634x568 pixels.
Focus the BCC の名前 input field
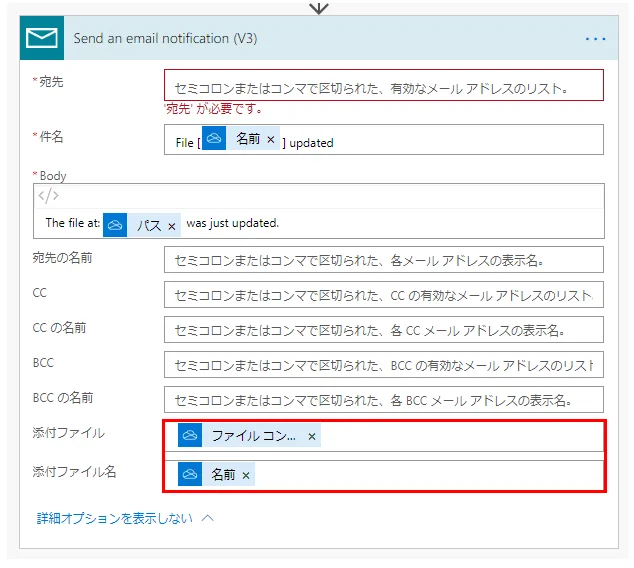pyautogui.click(x=383, y=400)
